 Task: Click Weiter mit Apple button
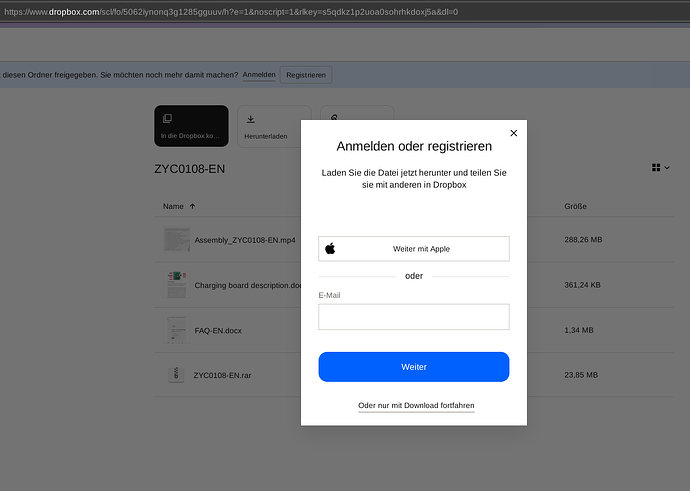click(414, 249)
